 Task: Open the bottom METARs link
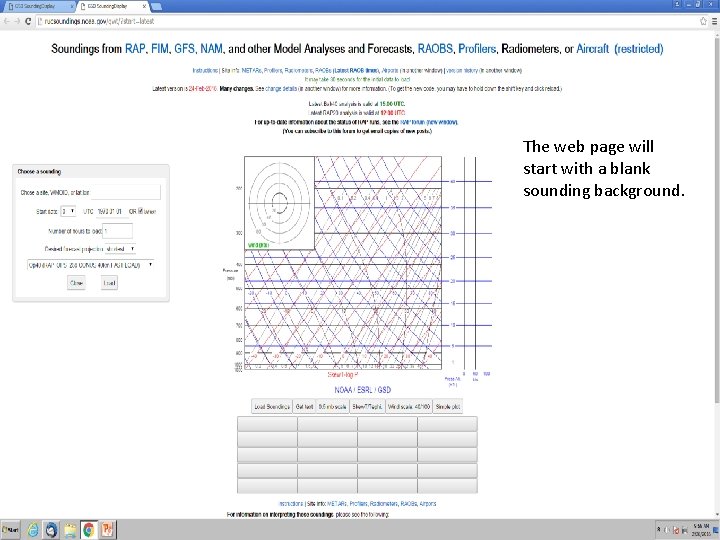(337, 504)
